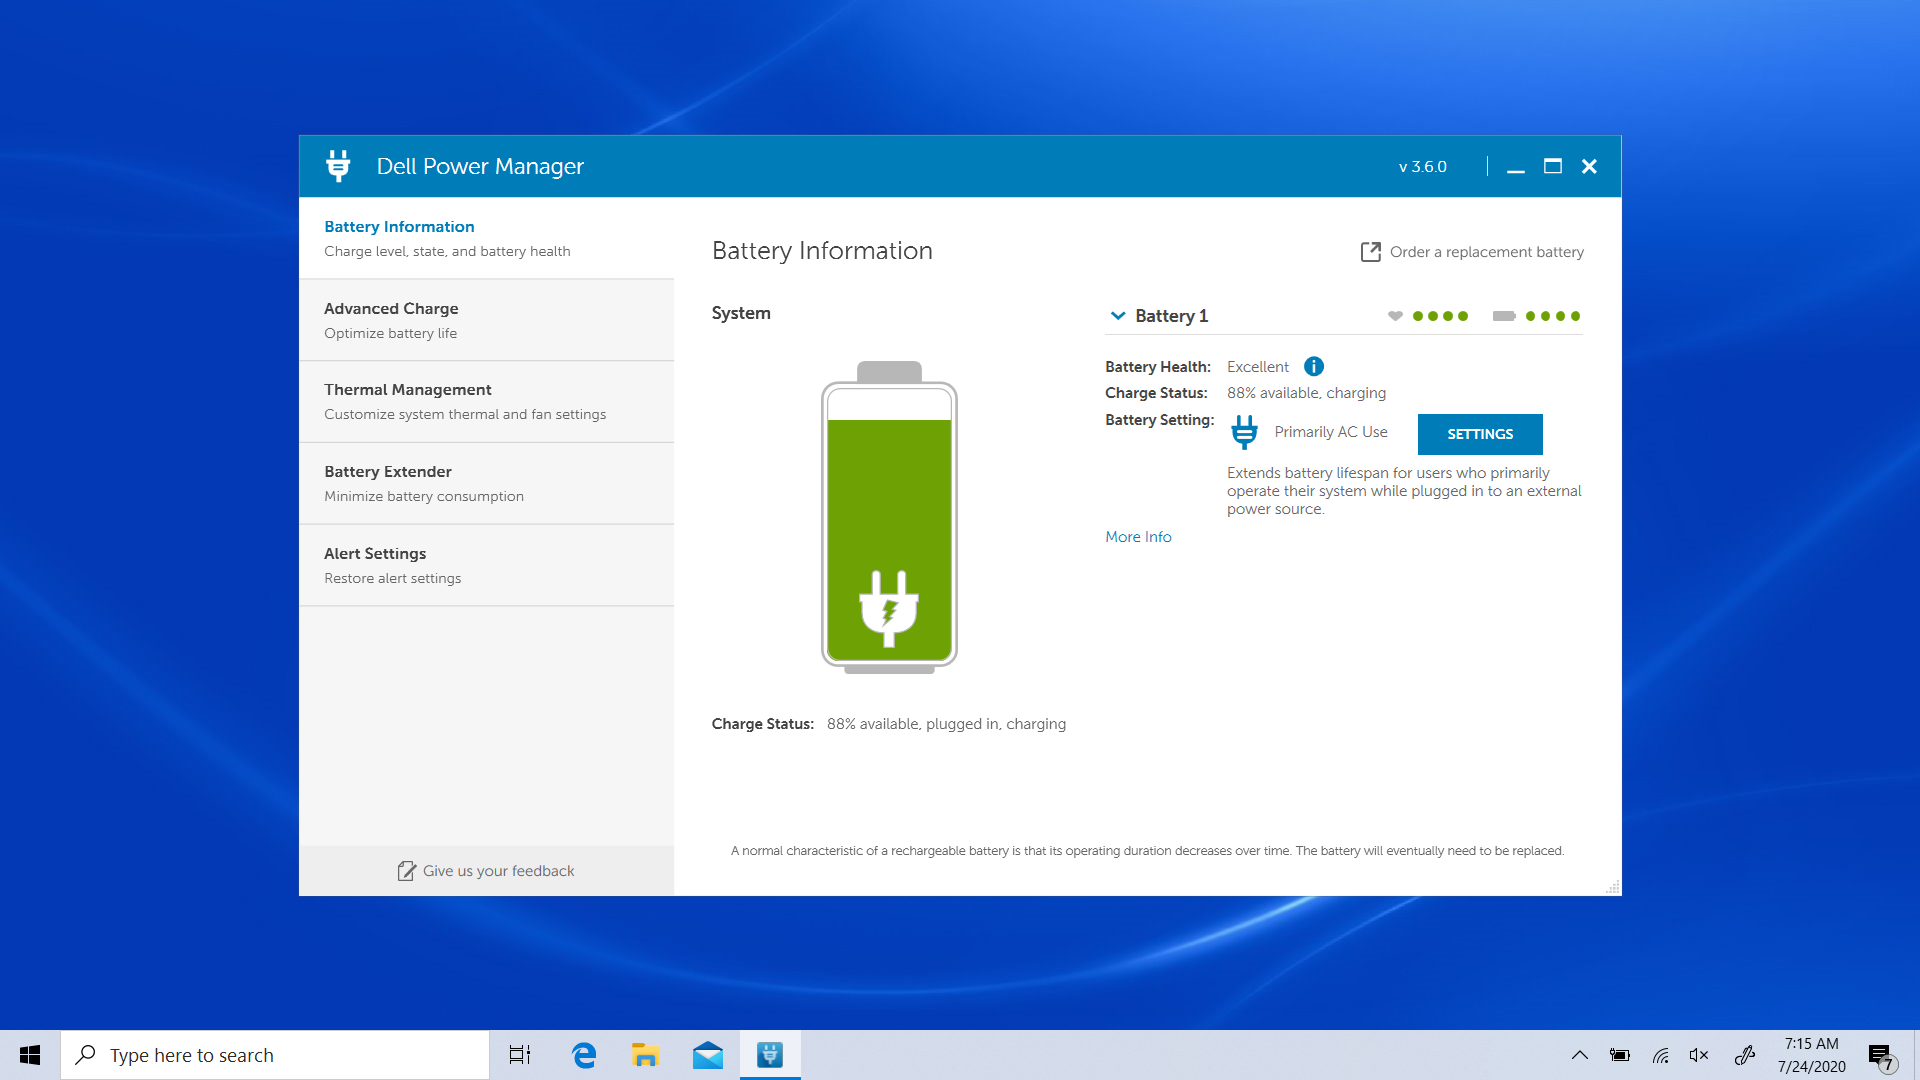
Task: Click the taskbar search box
Action: tap(275, 1055)
